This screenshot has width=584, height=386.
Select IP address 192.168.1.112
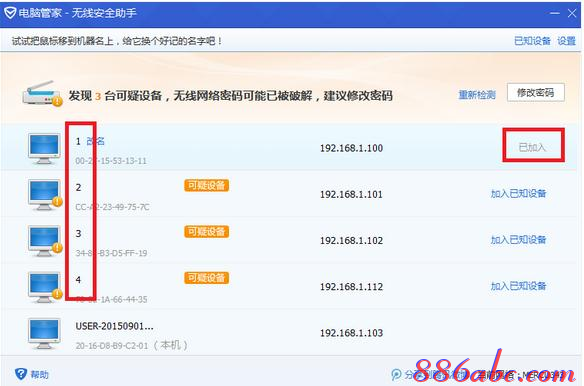(x=351, y=287)
